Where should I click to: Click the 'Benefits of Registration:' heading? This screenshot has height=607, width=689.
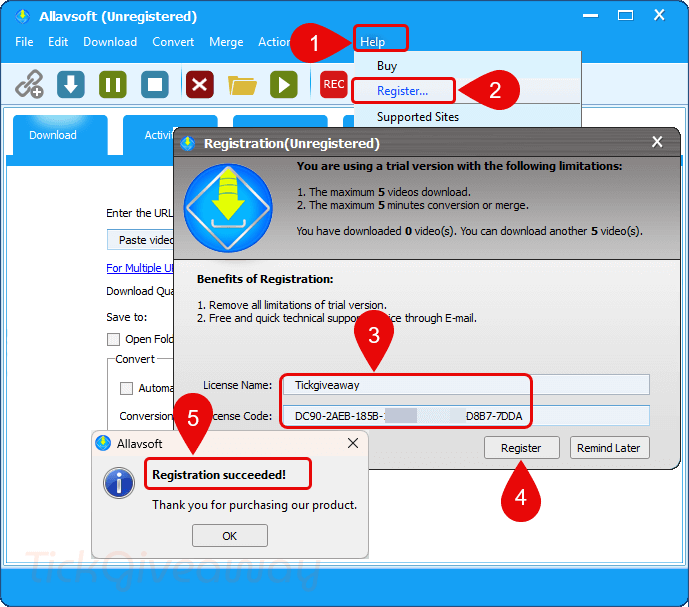pos(265,279)
